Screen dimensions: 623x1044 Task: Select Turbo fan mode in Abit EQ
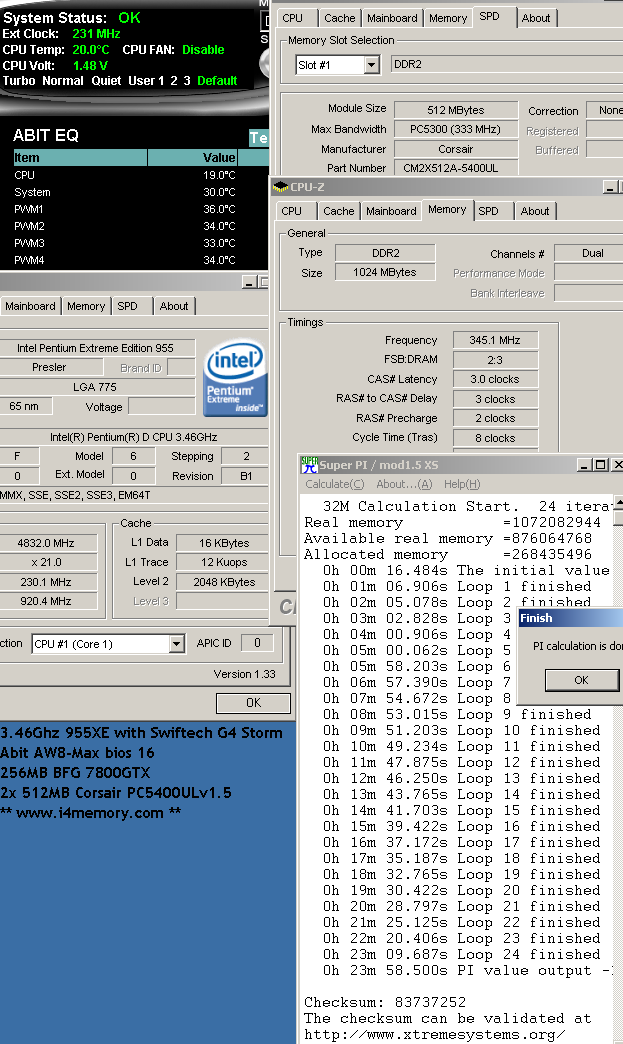pos(19,81)
